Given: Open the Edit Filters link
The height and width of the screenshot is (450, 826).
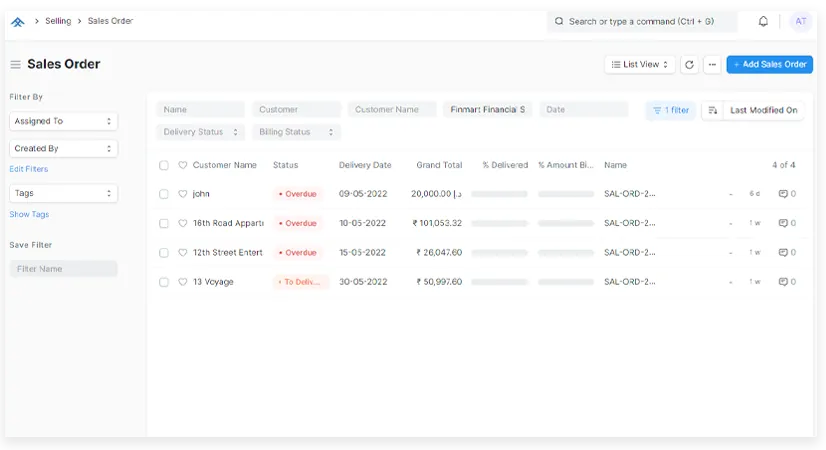Looking at the screenshot, I should (29, 169).
